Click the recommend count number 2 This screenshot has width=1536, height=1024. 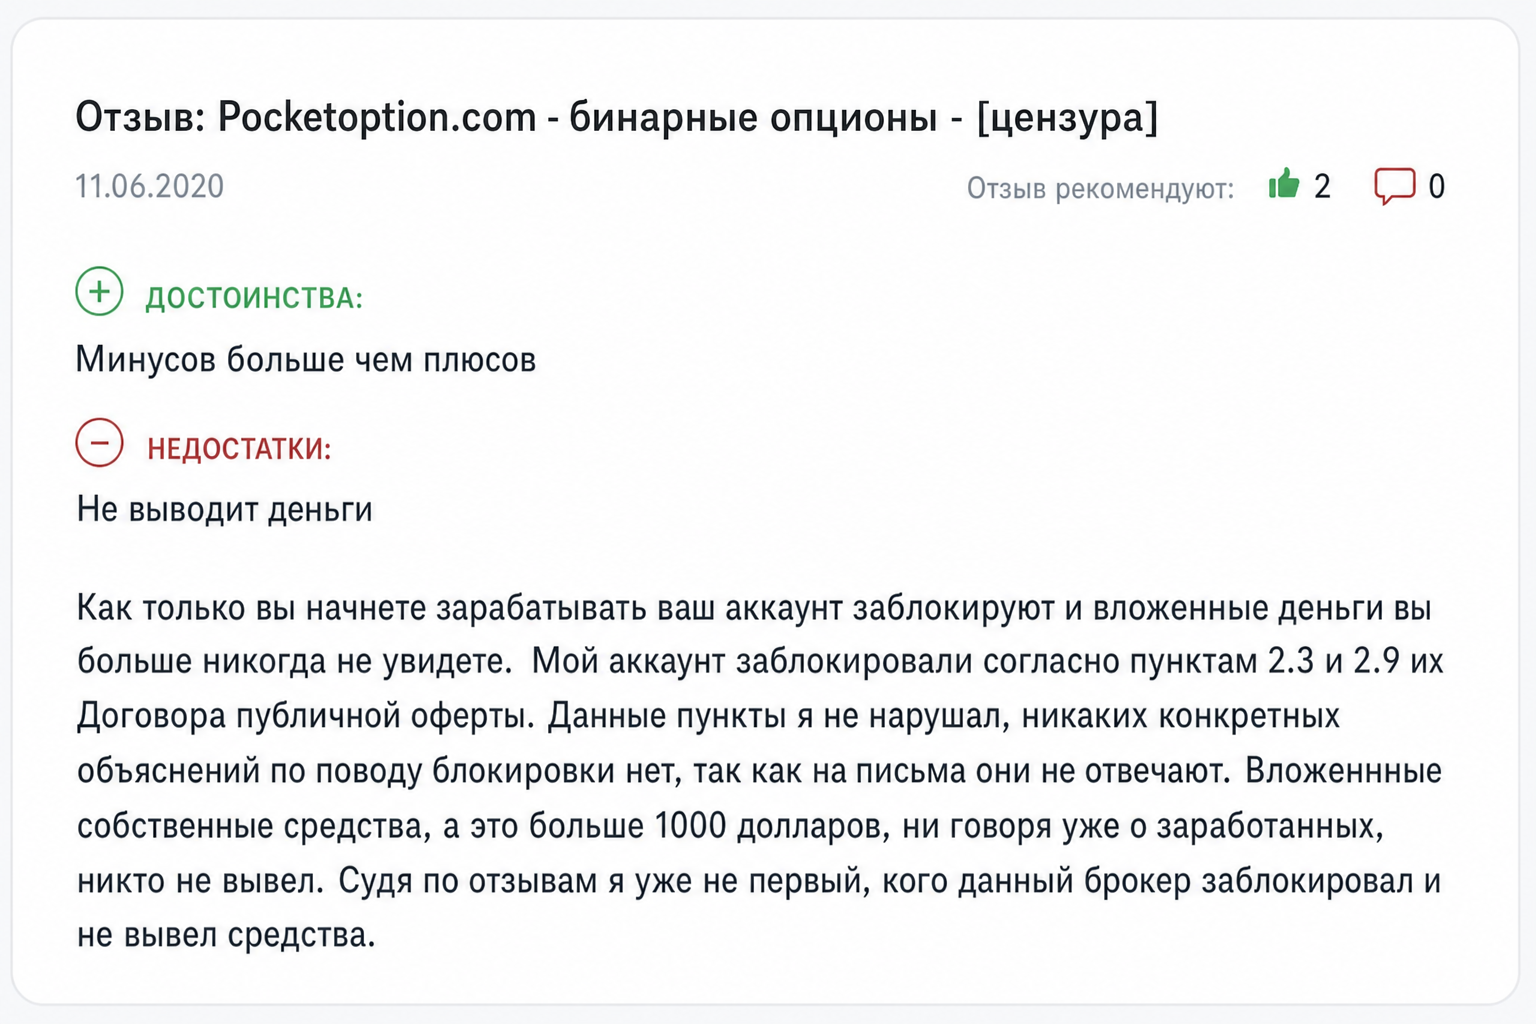(1322, 186)
